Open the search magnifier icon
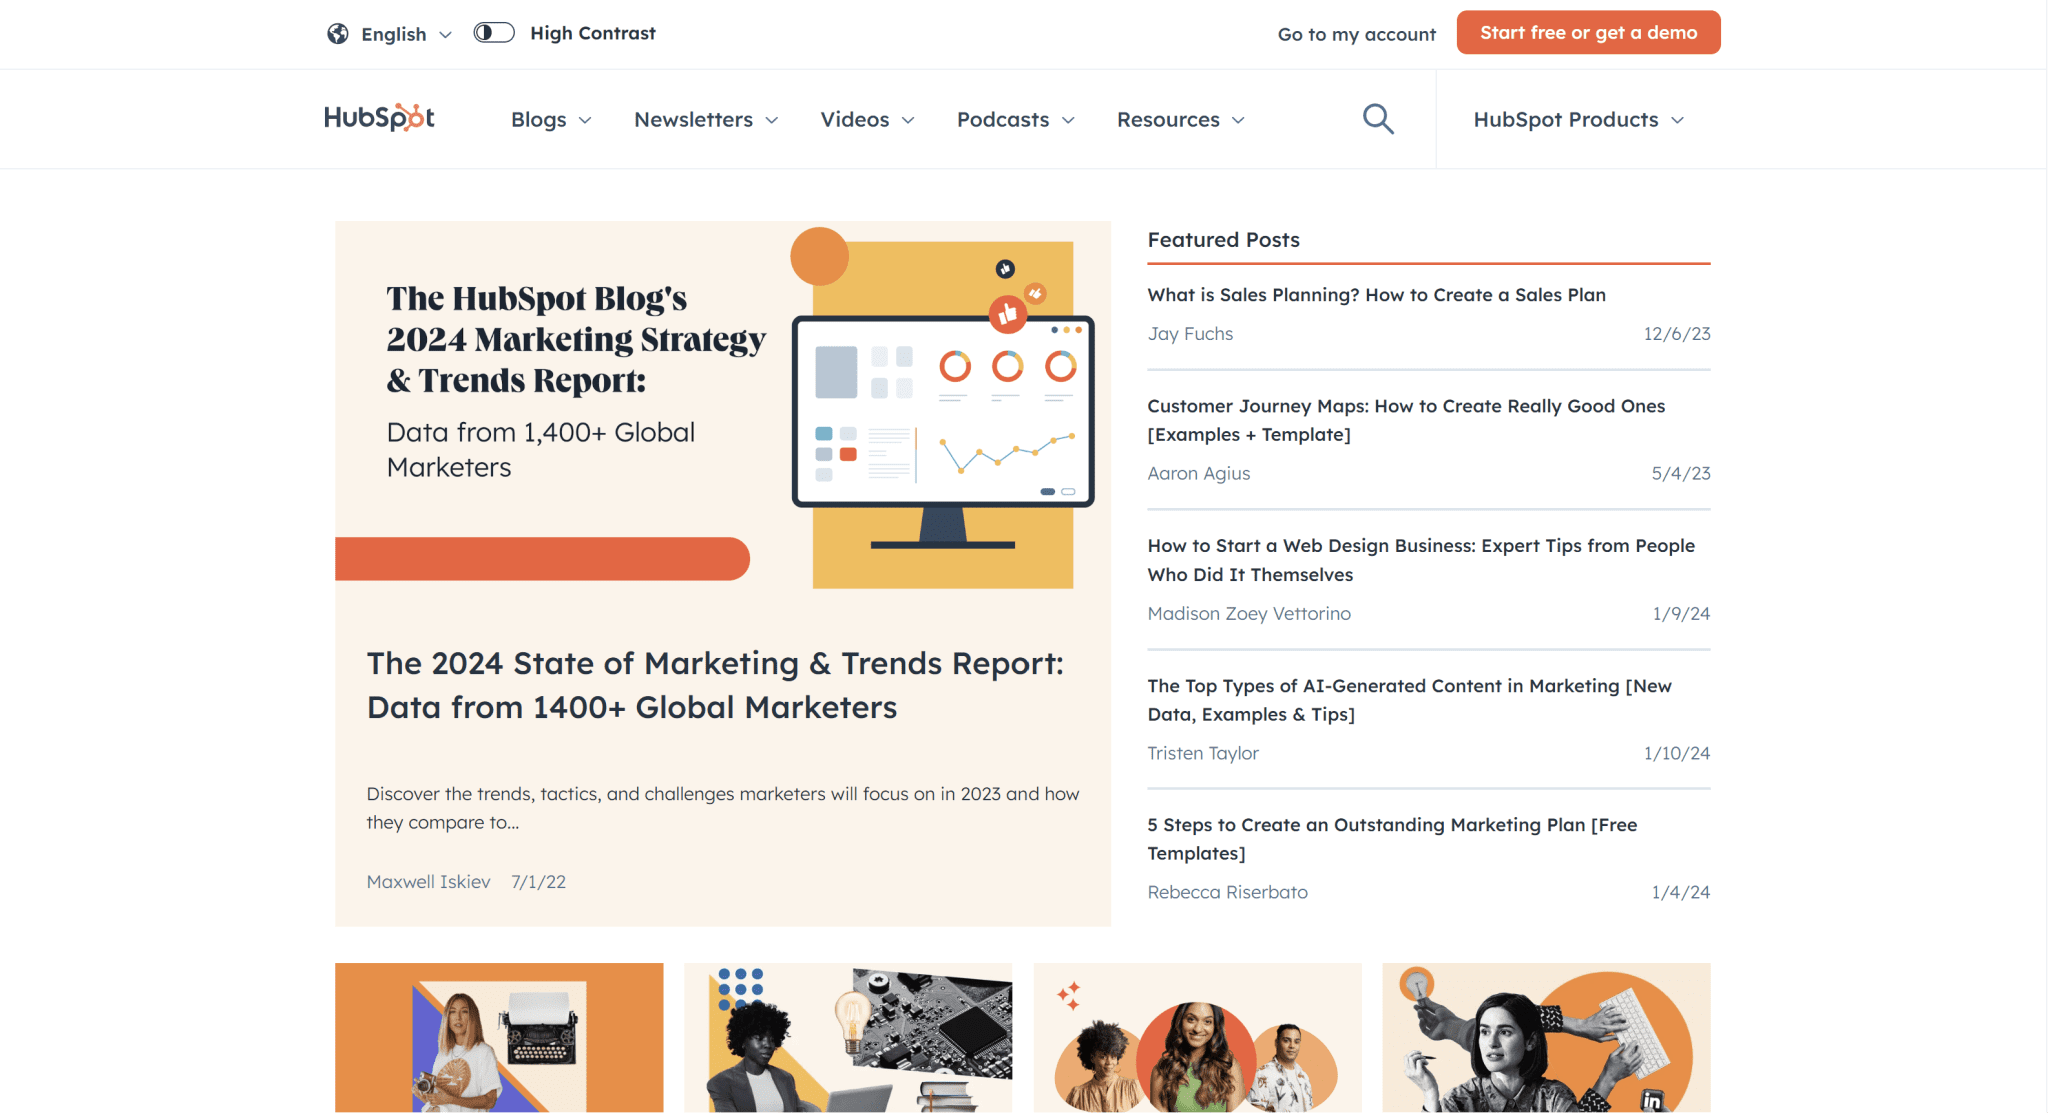The width and height of the screenshot is (2048, 1113). click(x=1378, y=119)
